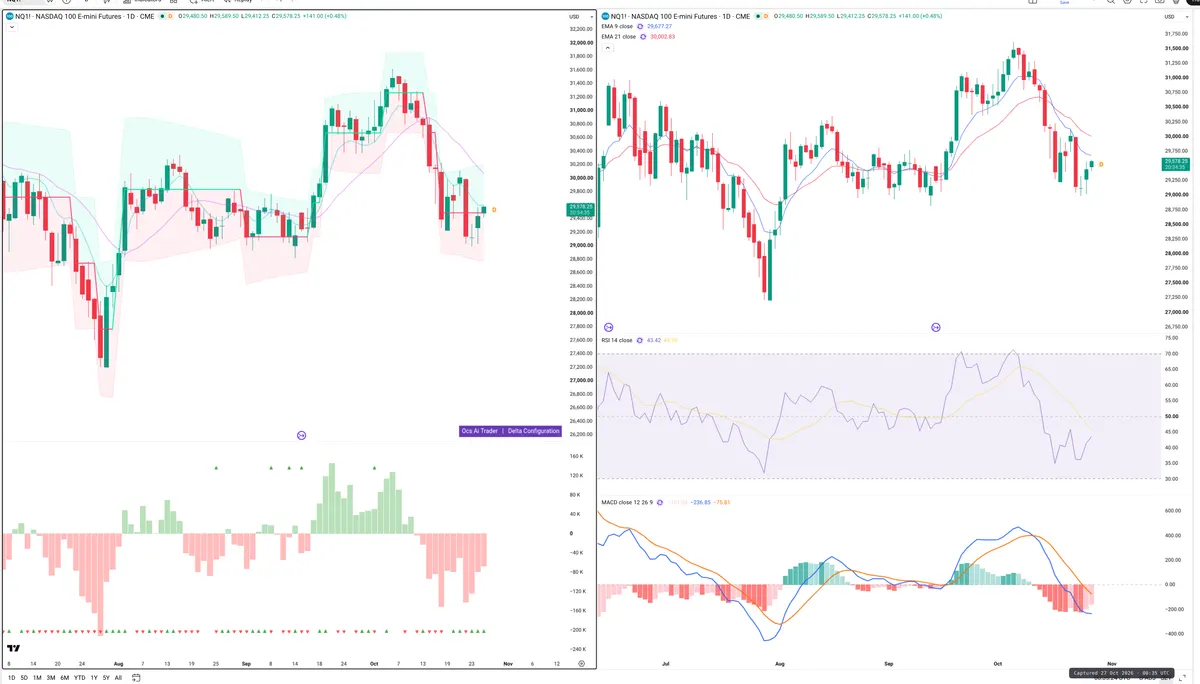Set the range to 1M on left chart
This screenshot has height=684, width=1200.
(x=37, y=678)
